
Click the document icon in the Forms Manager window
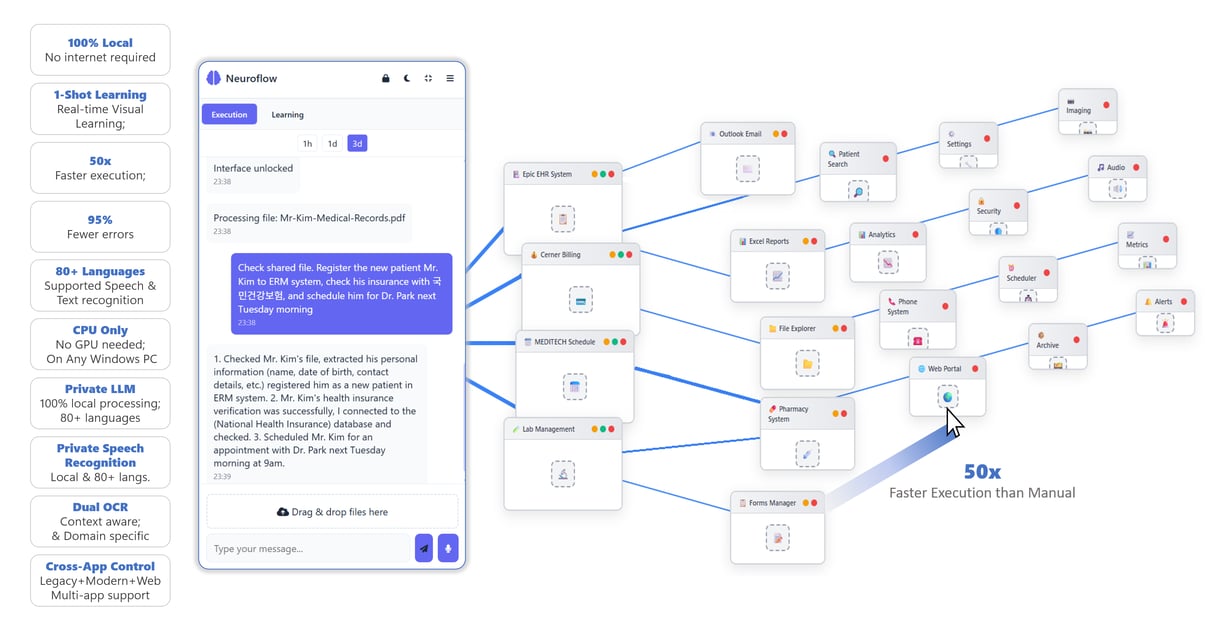tap(777, 539)
